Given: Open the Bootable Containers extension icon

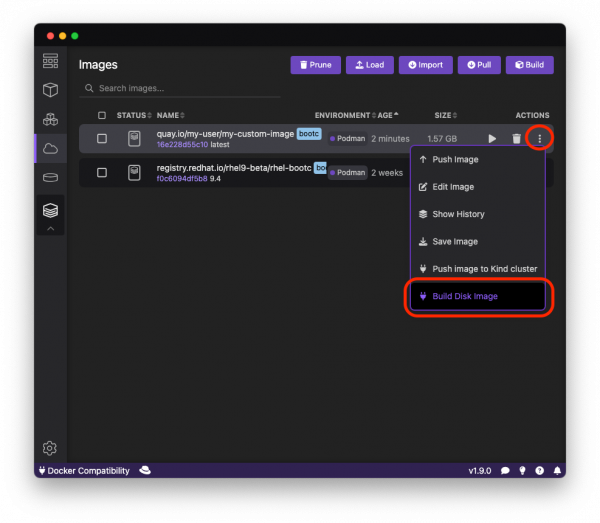Looking at the screenshot, I should tap(50, 210).
